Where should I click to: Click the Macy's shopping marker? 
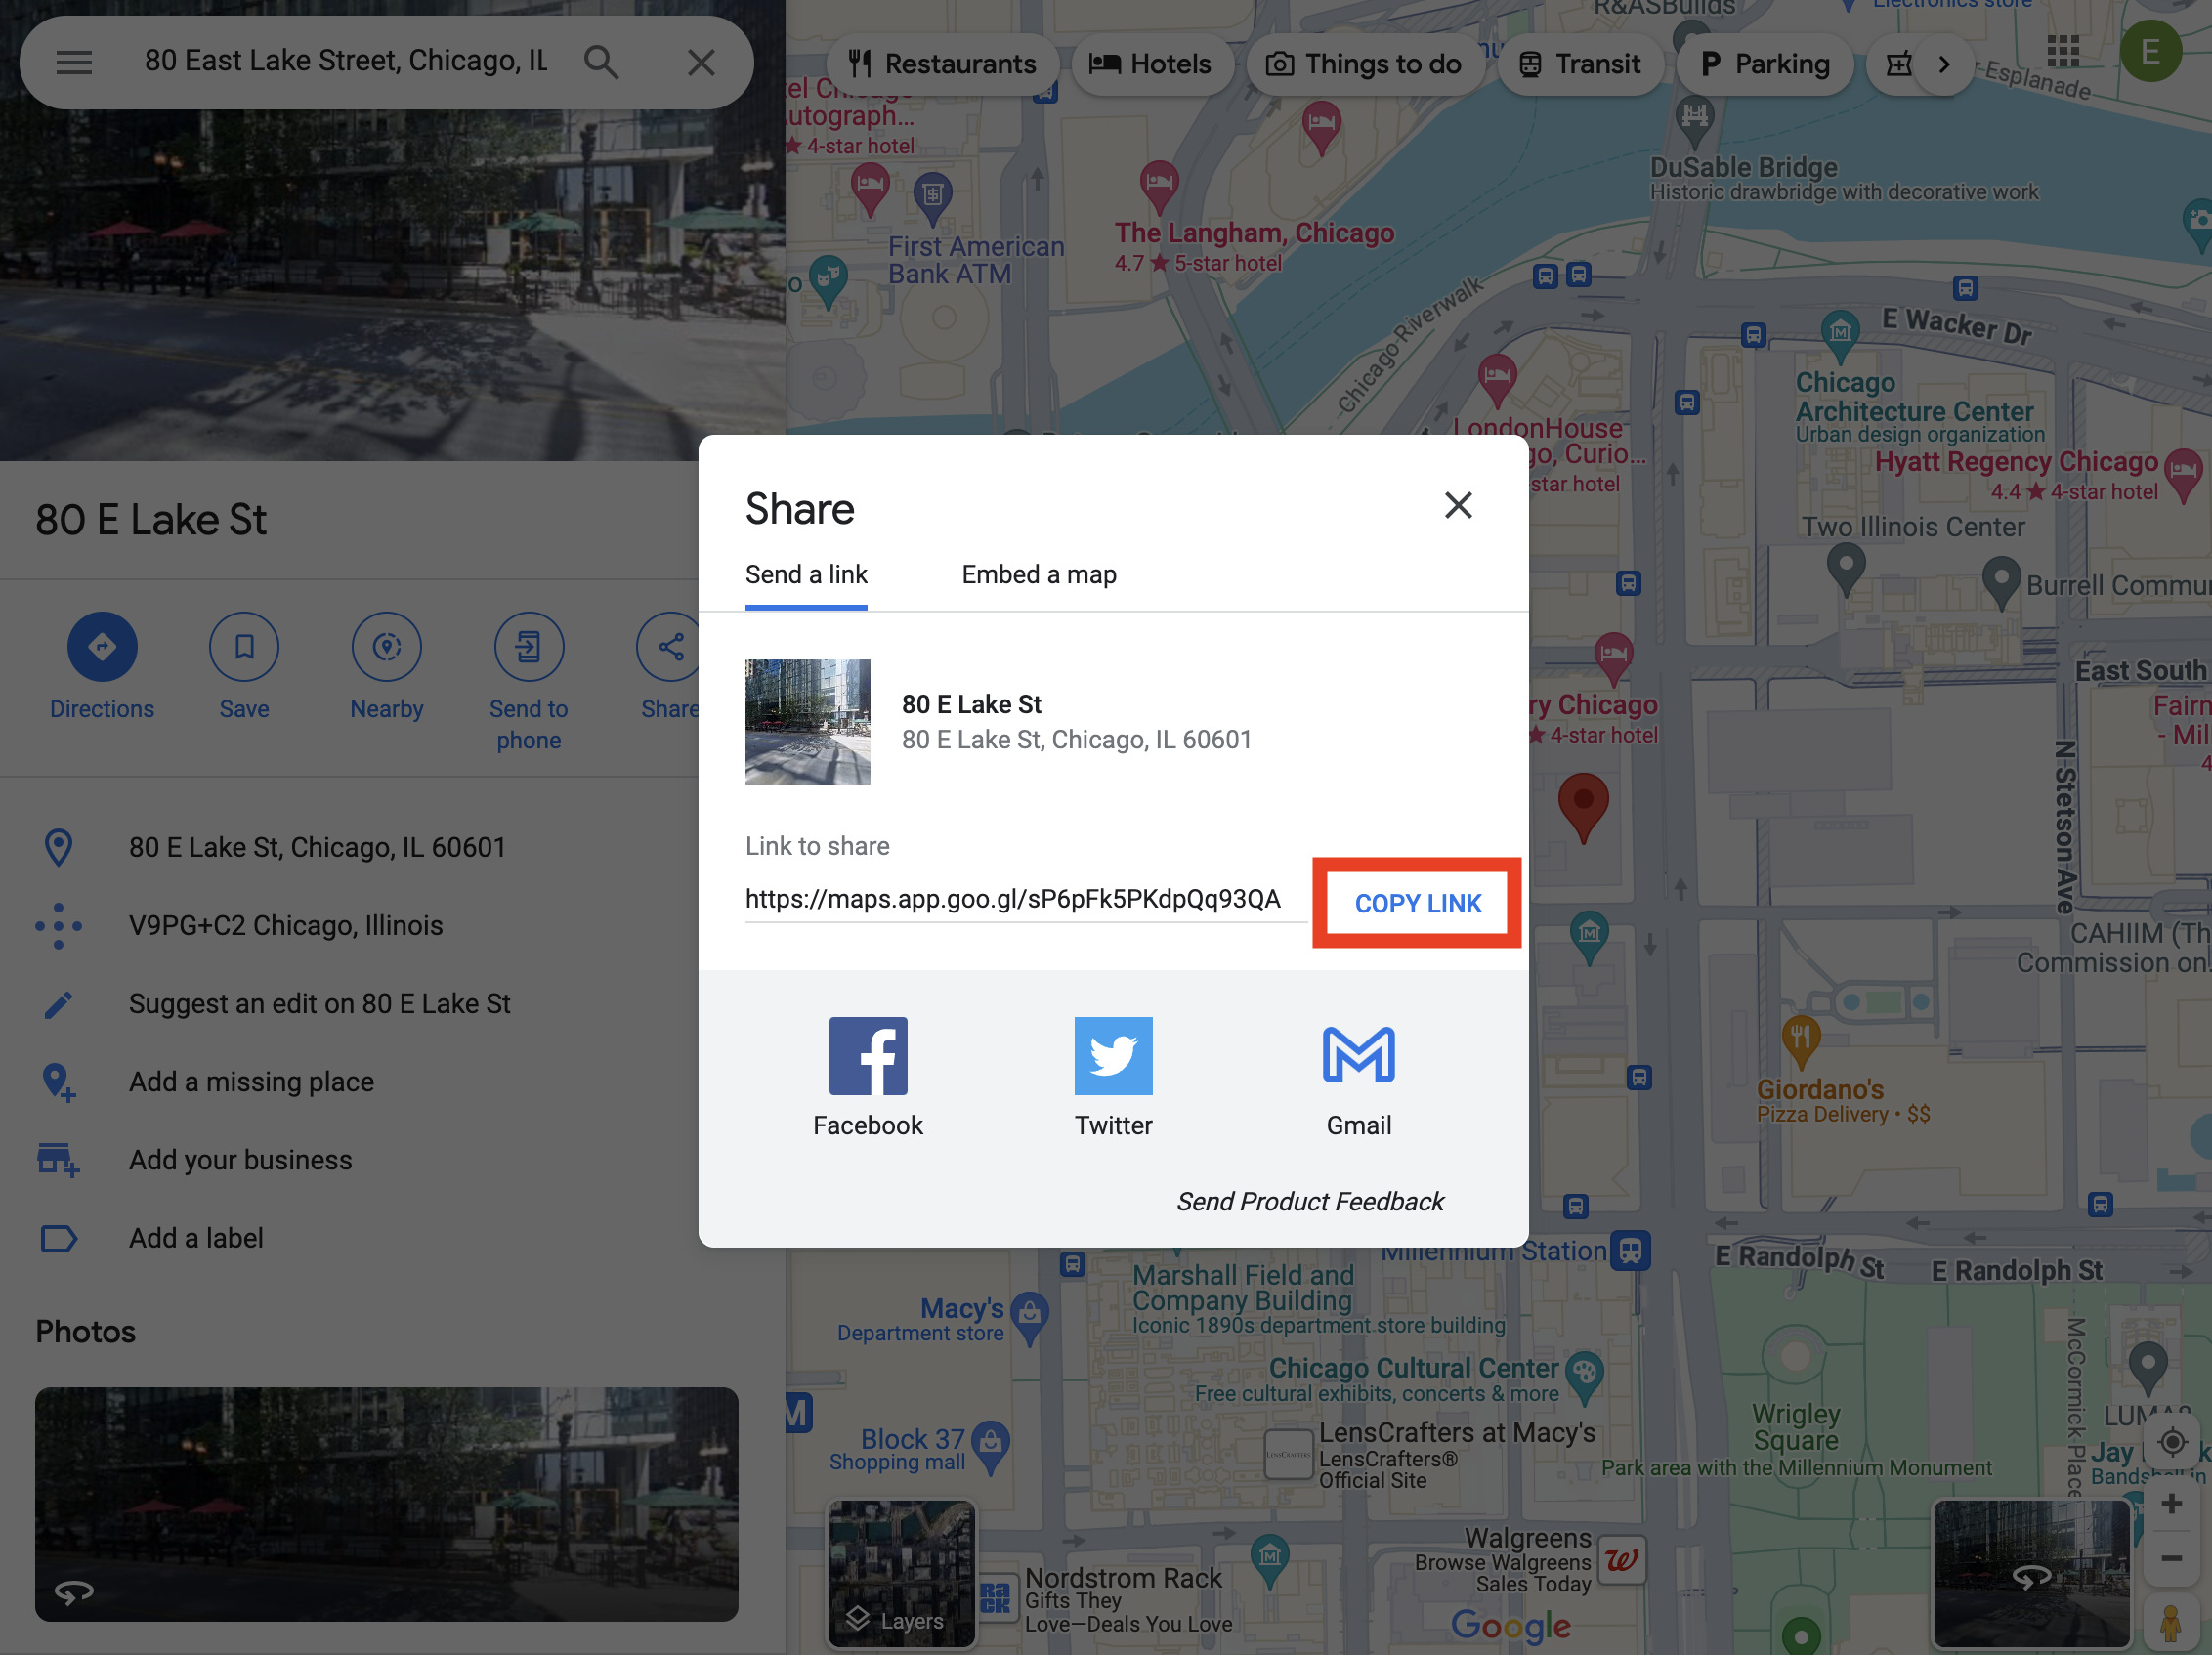[1029, 1318]
